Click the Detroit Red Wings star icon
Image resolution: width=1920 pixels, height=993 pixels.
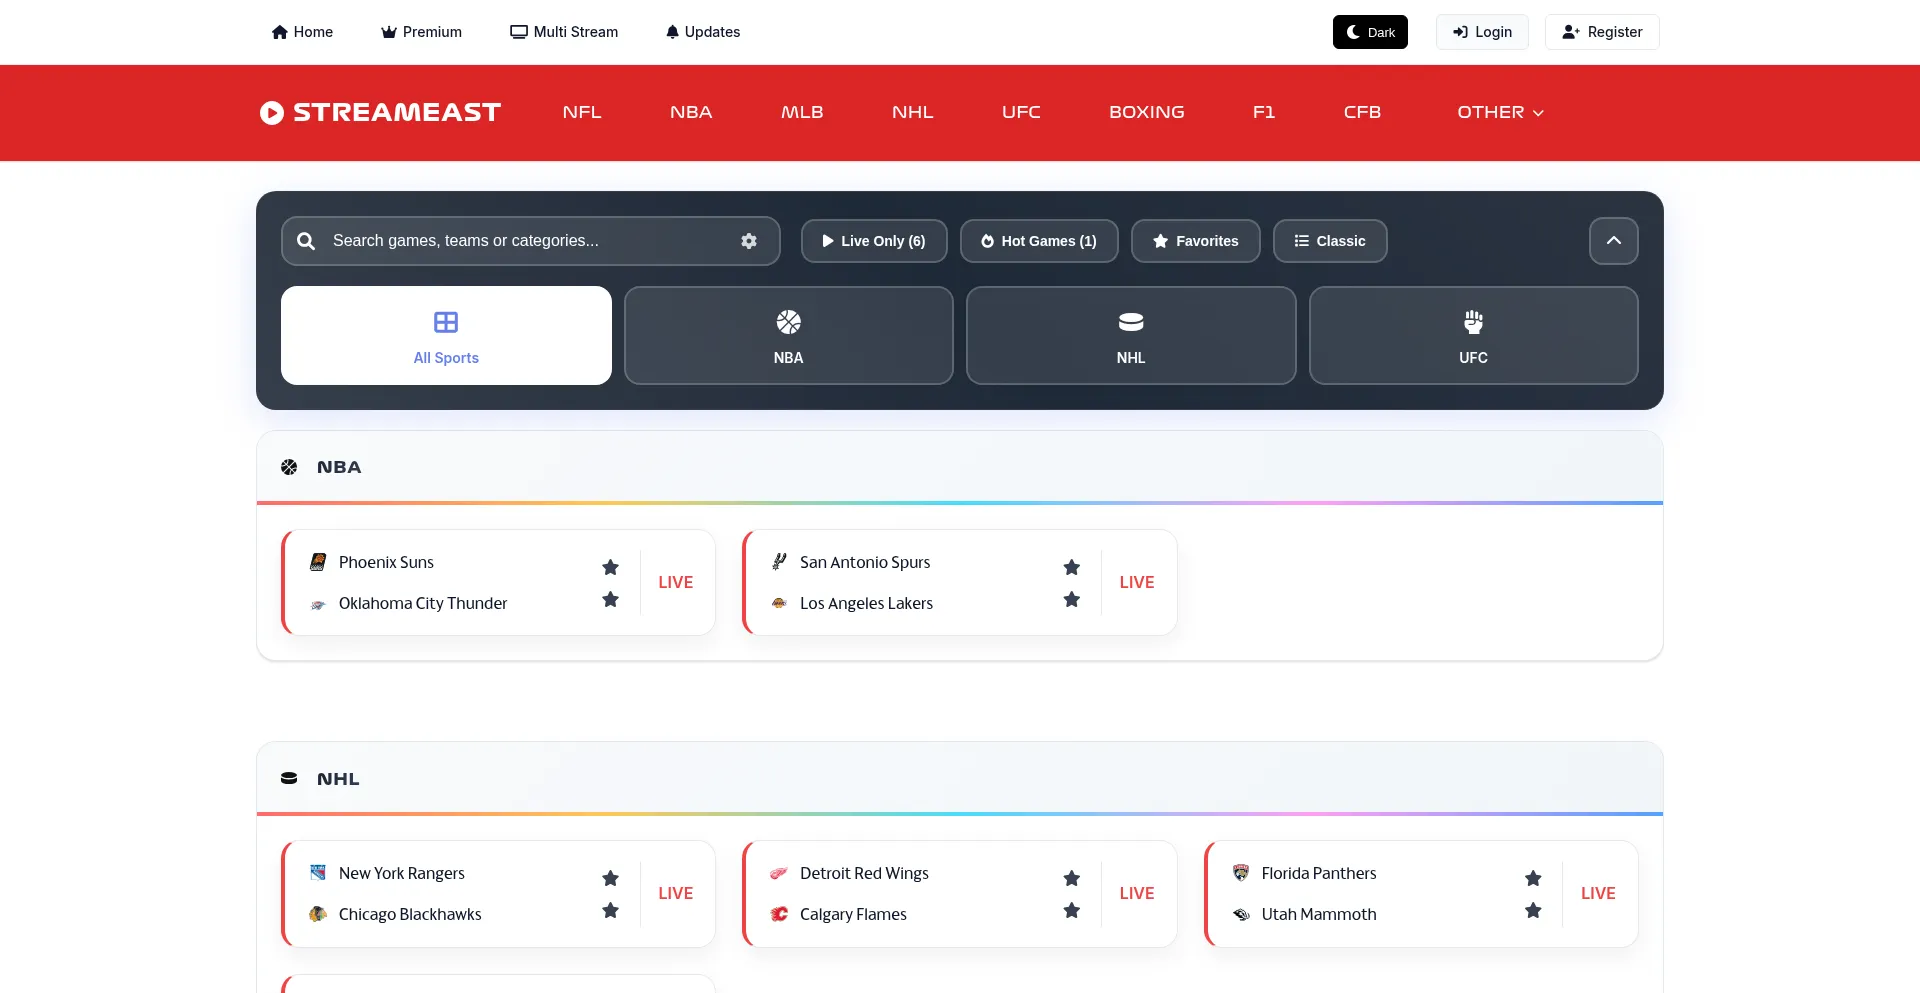(1072, 878)
